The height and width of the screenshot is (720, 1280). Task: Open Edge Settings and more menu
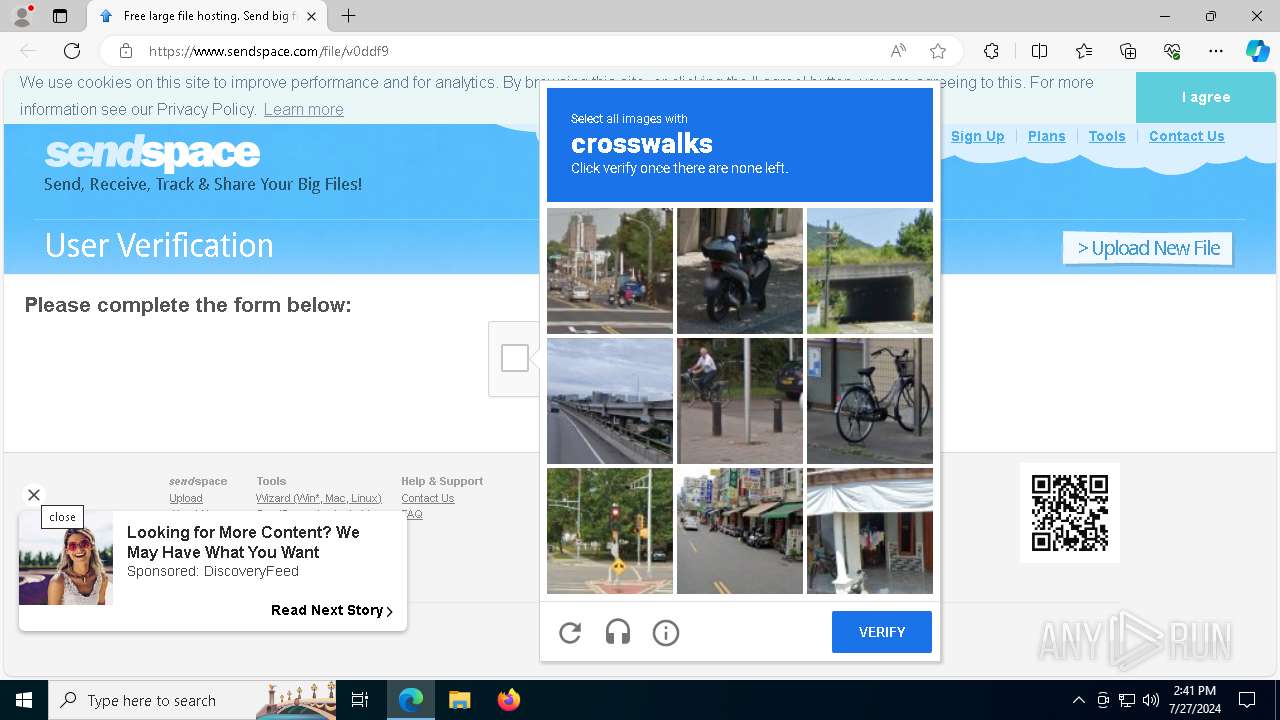coord(1216,51)
